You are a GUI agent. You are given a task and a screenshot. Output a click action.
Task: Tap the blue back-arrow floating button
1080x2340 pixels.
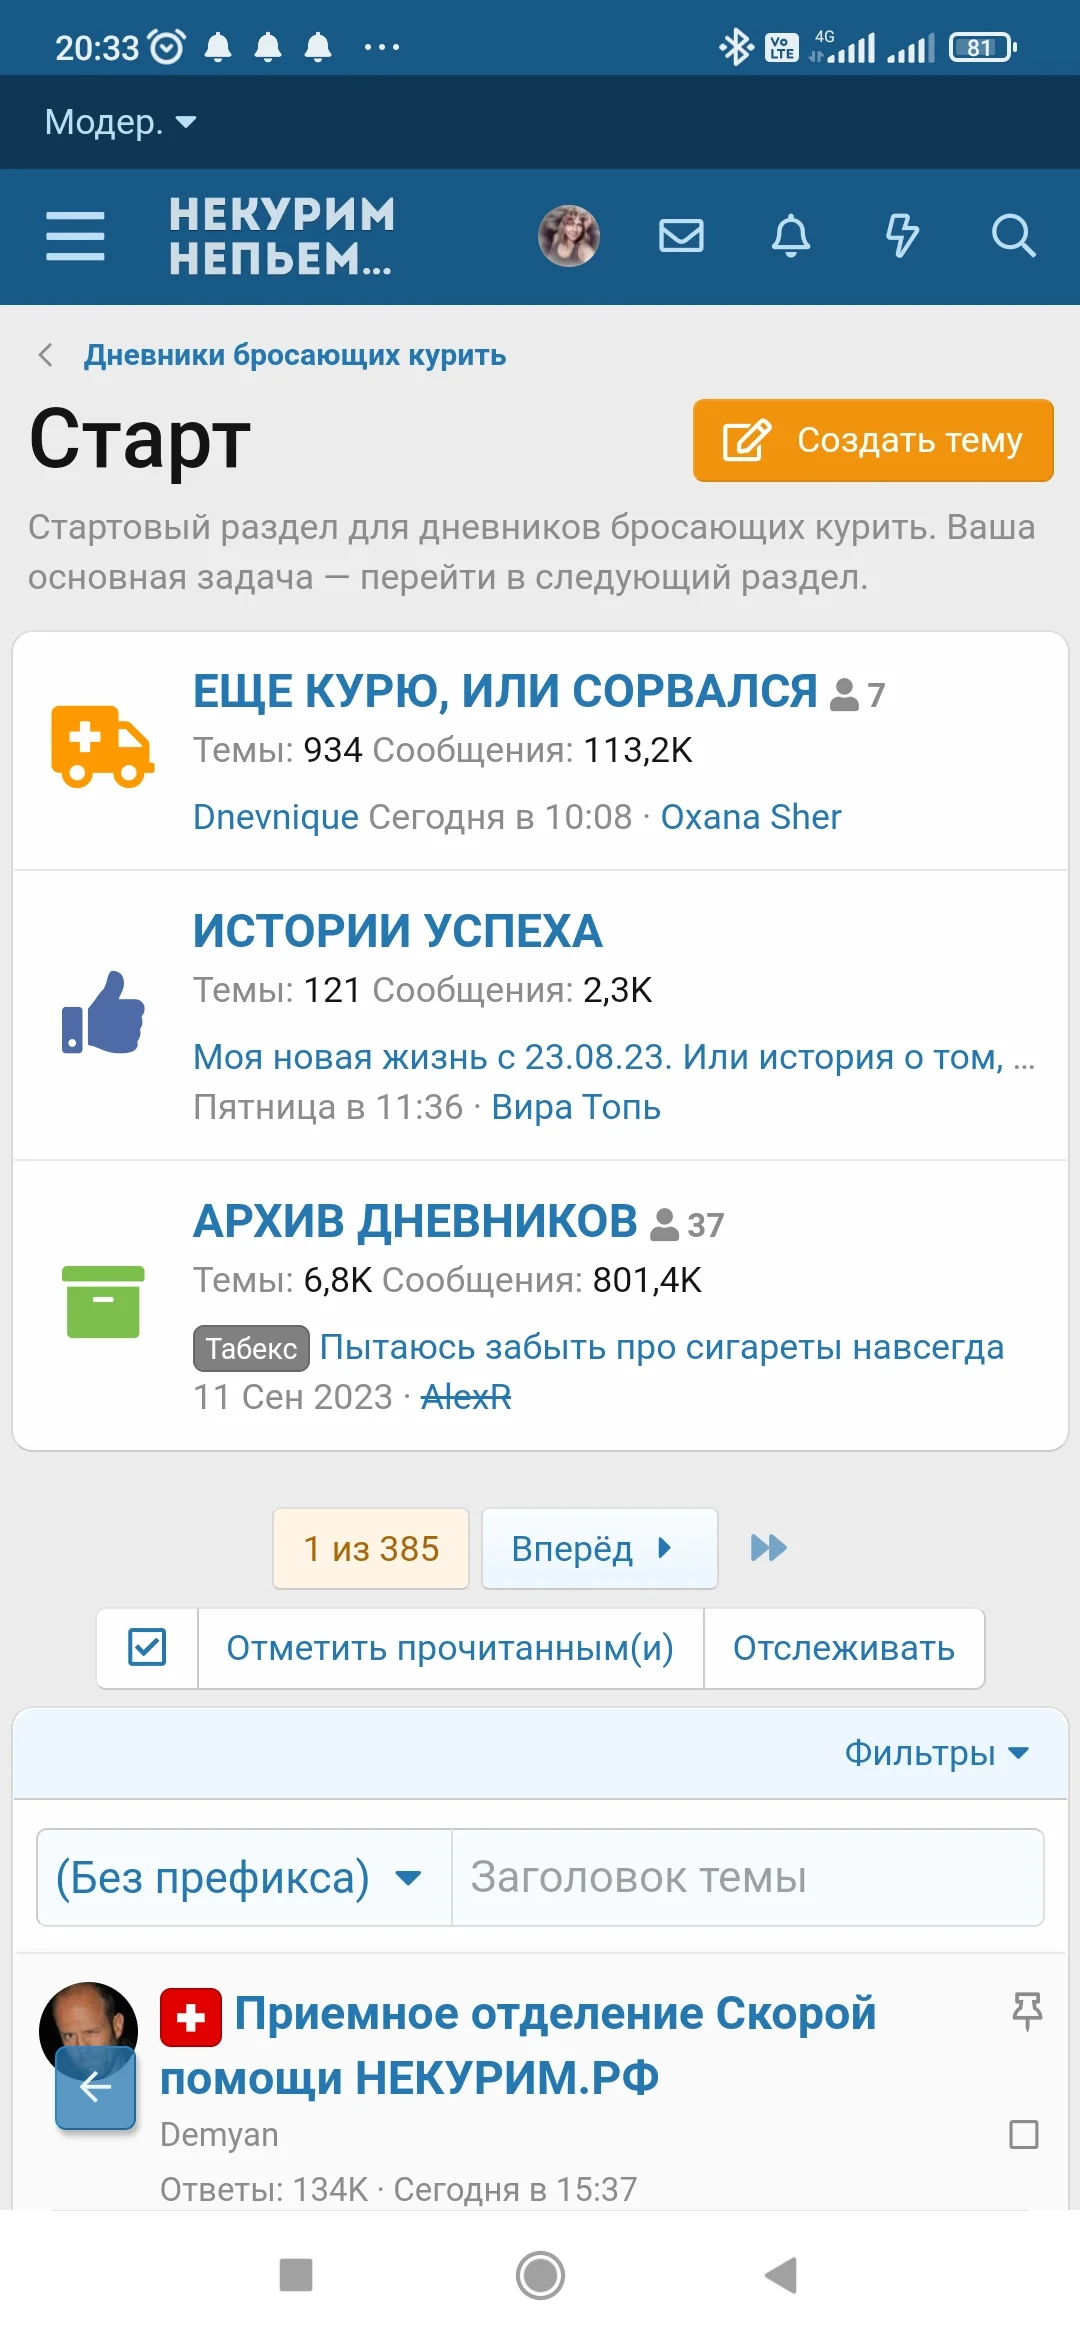point(95,2088)
